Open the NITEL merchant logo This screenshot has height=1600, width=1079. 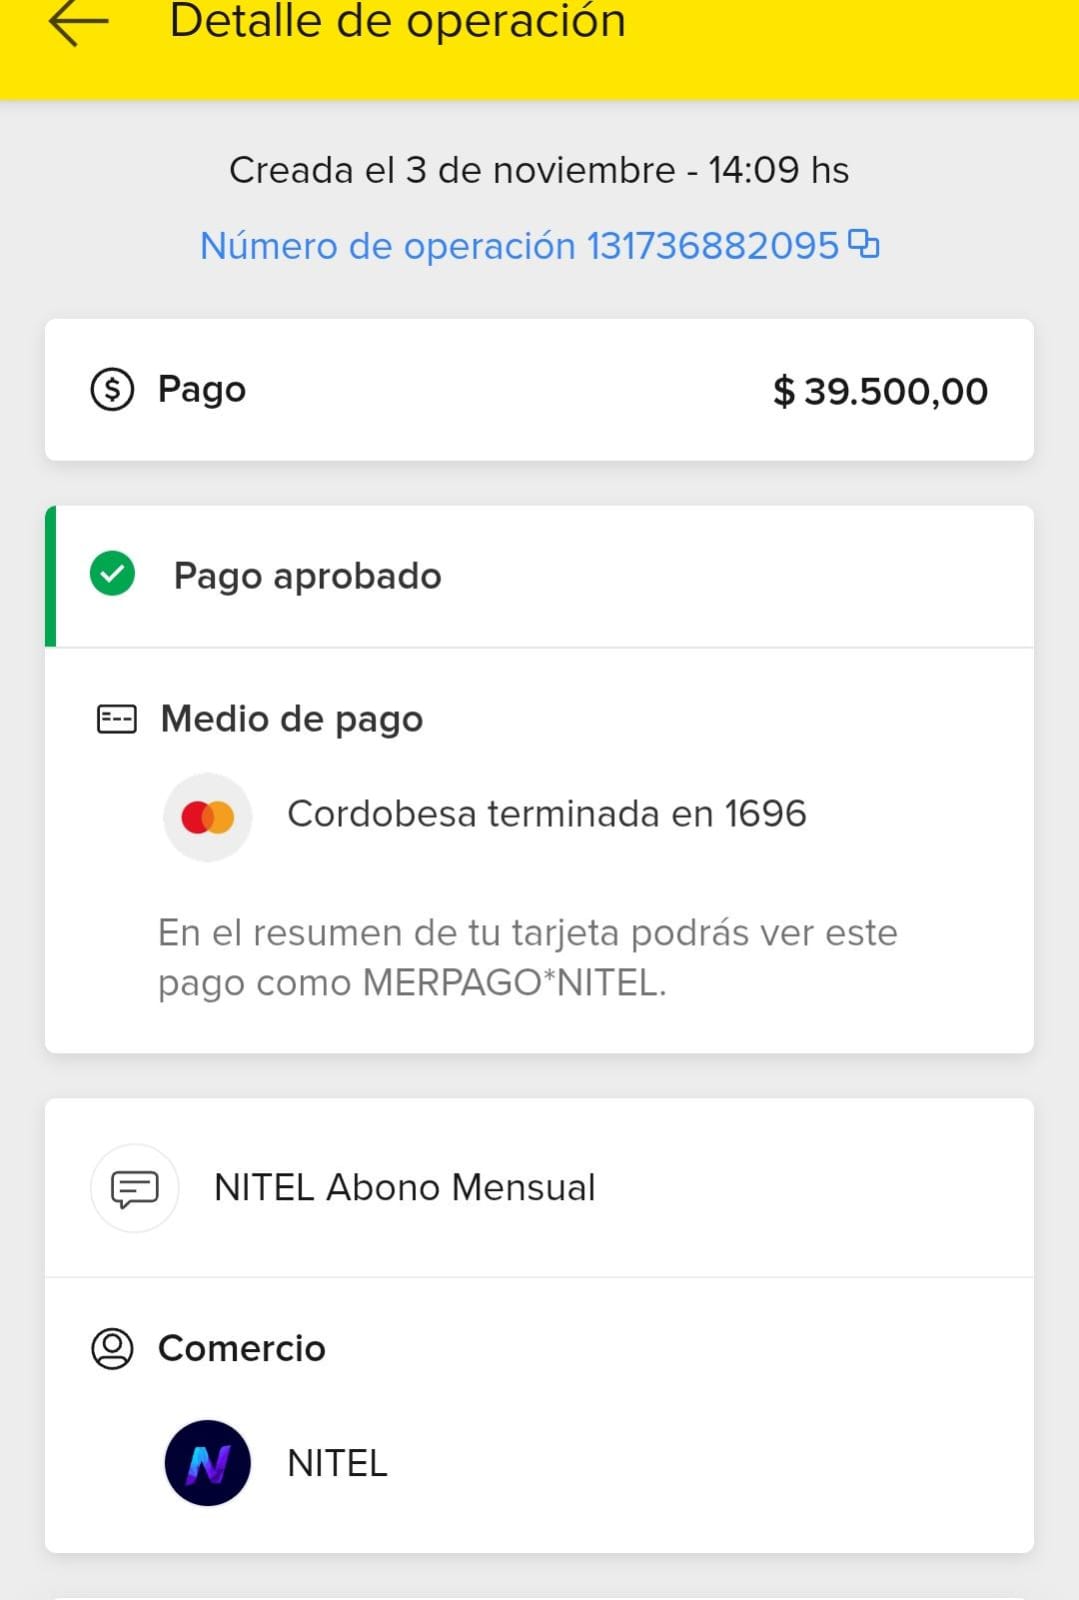207,1463
